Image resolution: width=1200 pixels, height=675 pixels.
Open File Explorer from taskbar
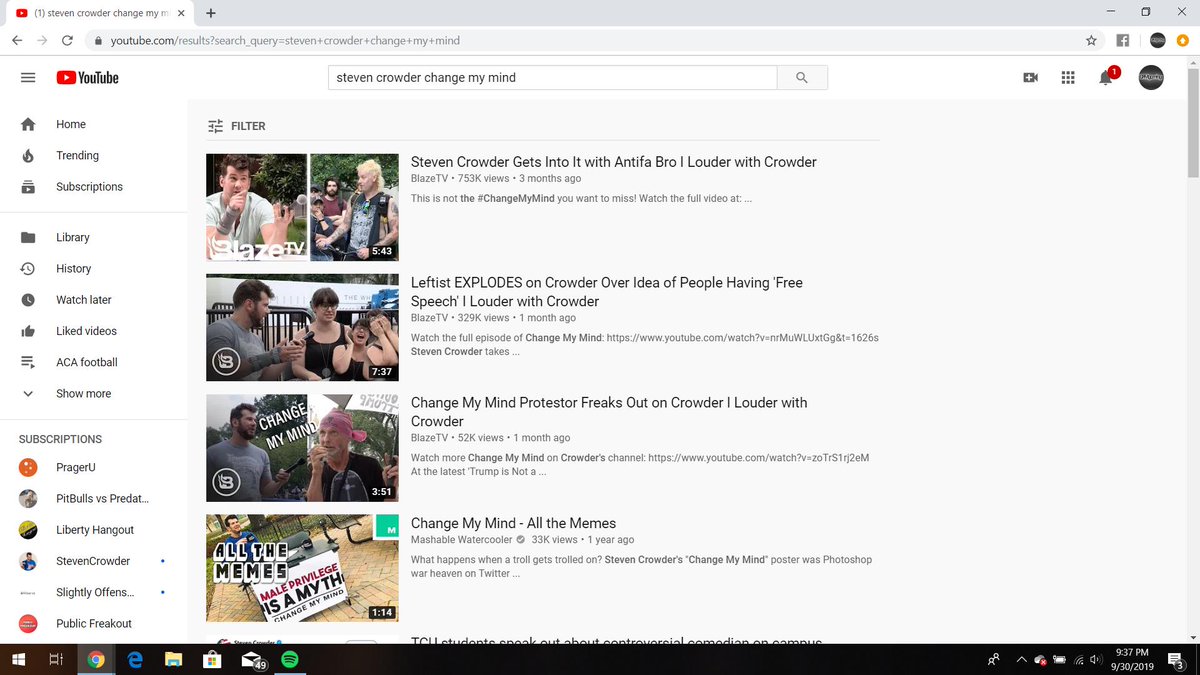[173, 660]
